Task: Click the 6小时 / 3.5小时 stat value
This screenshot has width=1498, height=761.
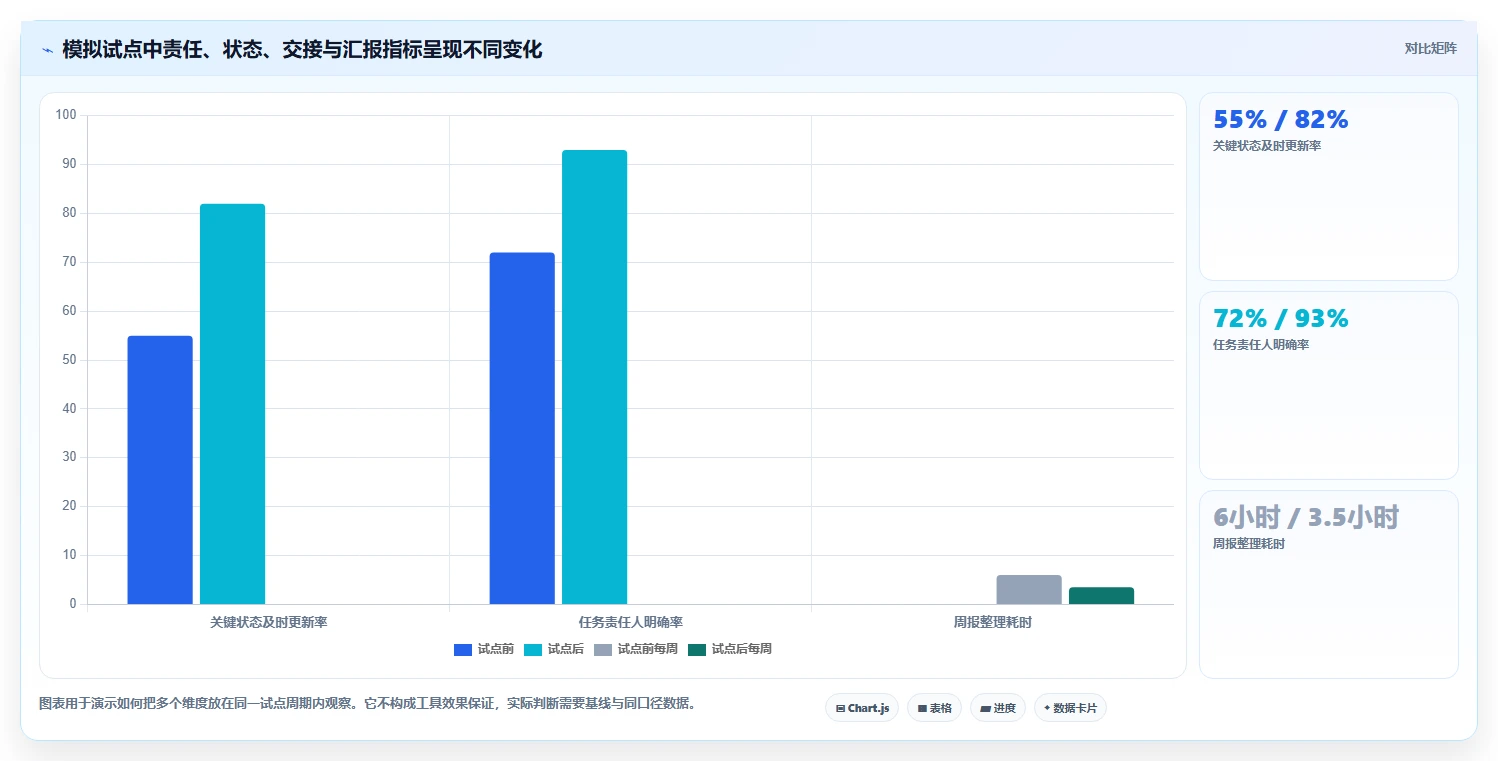Action: 1305,518
